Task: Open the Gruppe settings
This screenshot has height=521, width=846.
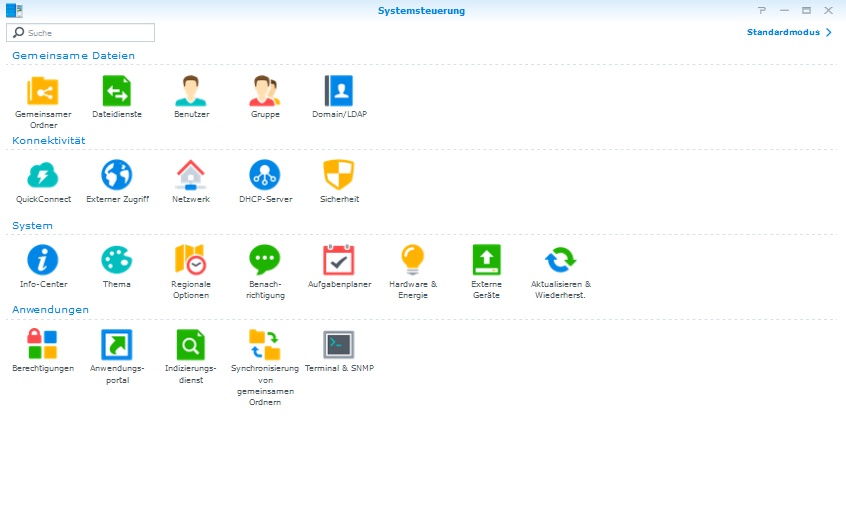Action: (x=265, y=92)
